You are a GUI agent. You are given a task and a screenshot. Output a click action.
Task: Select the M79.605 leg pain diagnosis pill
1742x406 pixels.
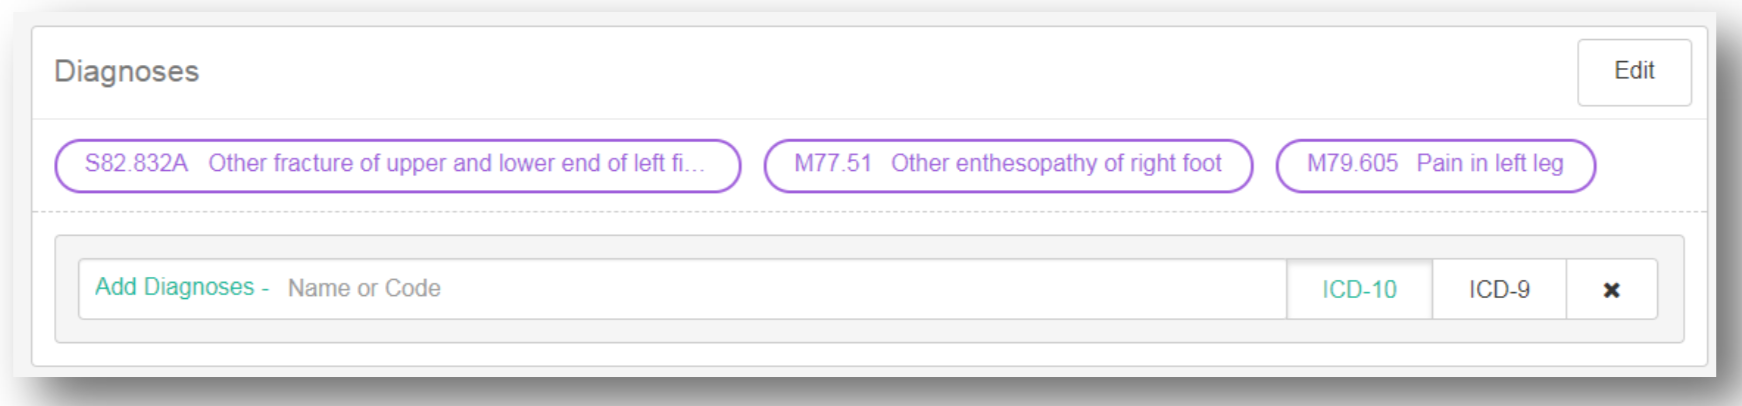1435,165
